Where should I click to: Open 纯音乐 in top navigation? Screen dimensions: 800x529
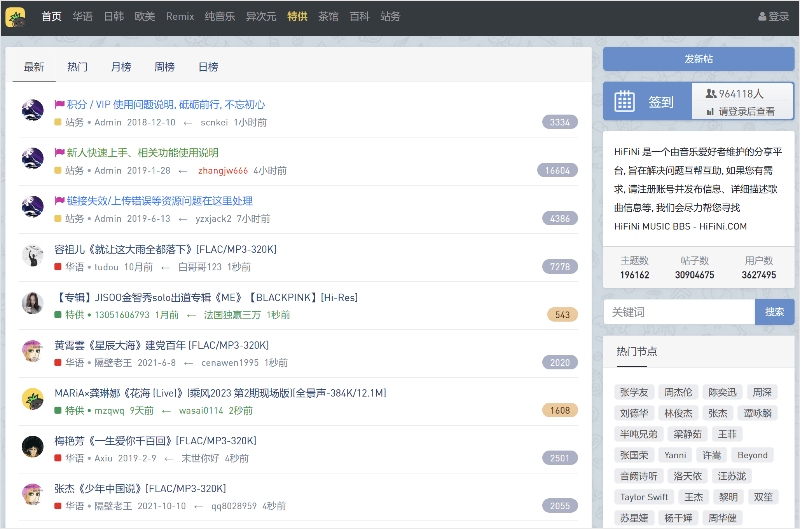pyautogui.click(x=220, y=17)
